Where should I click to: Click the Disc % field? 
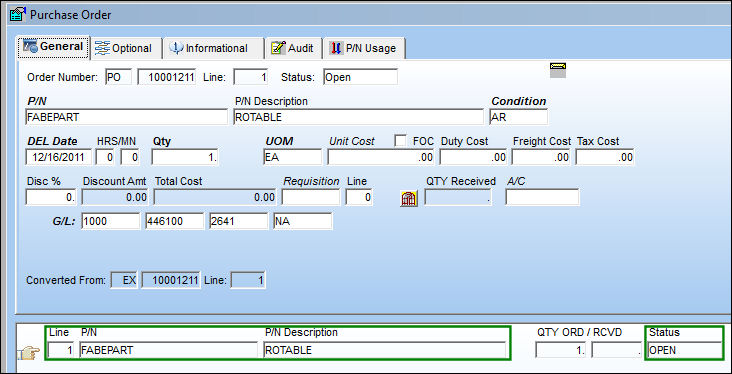51,198
